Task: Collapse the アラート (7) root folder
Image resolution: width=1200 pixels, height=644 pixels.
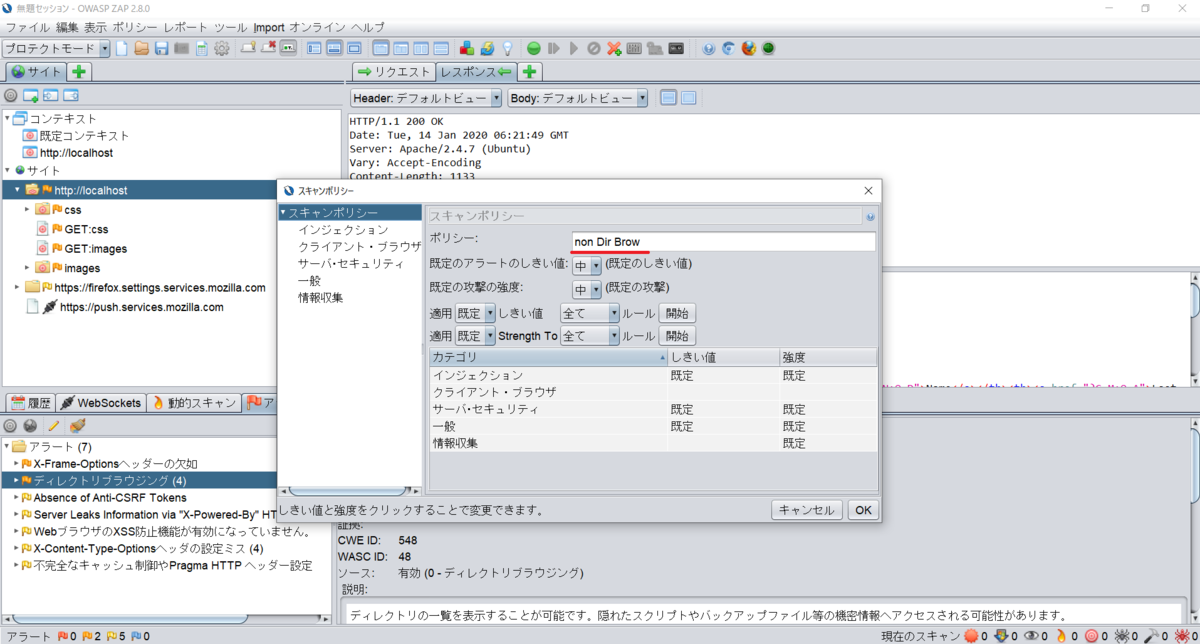Action: [7, 446]
